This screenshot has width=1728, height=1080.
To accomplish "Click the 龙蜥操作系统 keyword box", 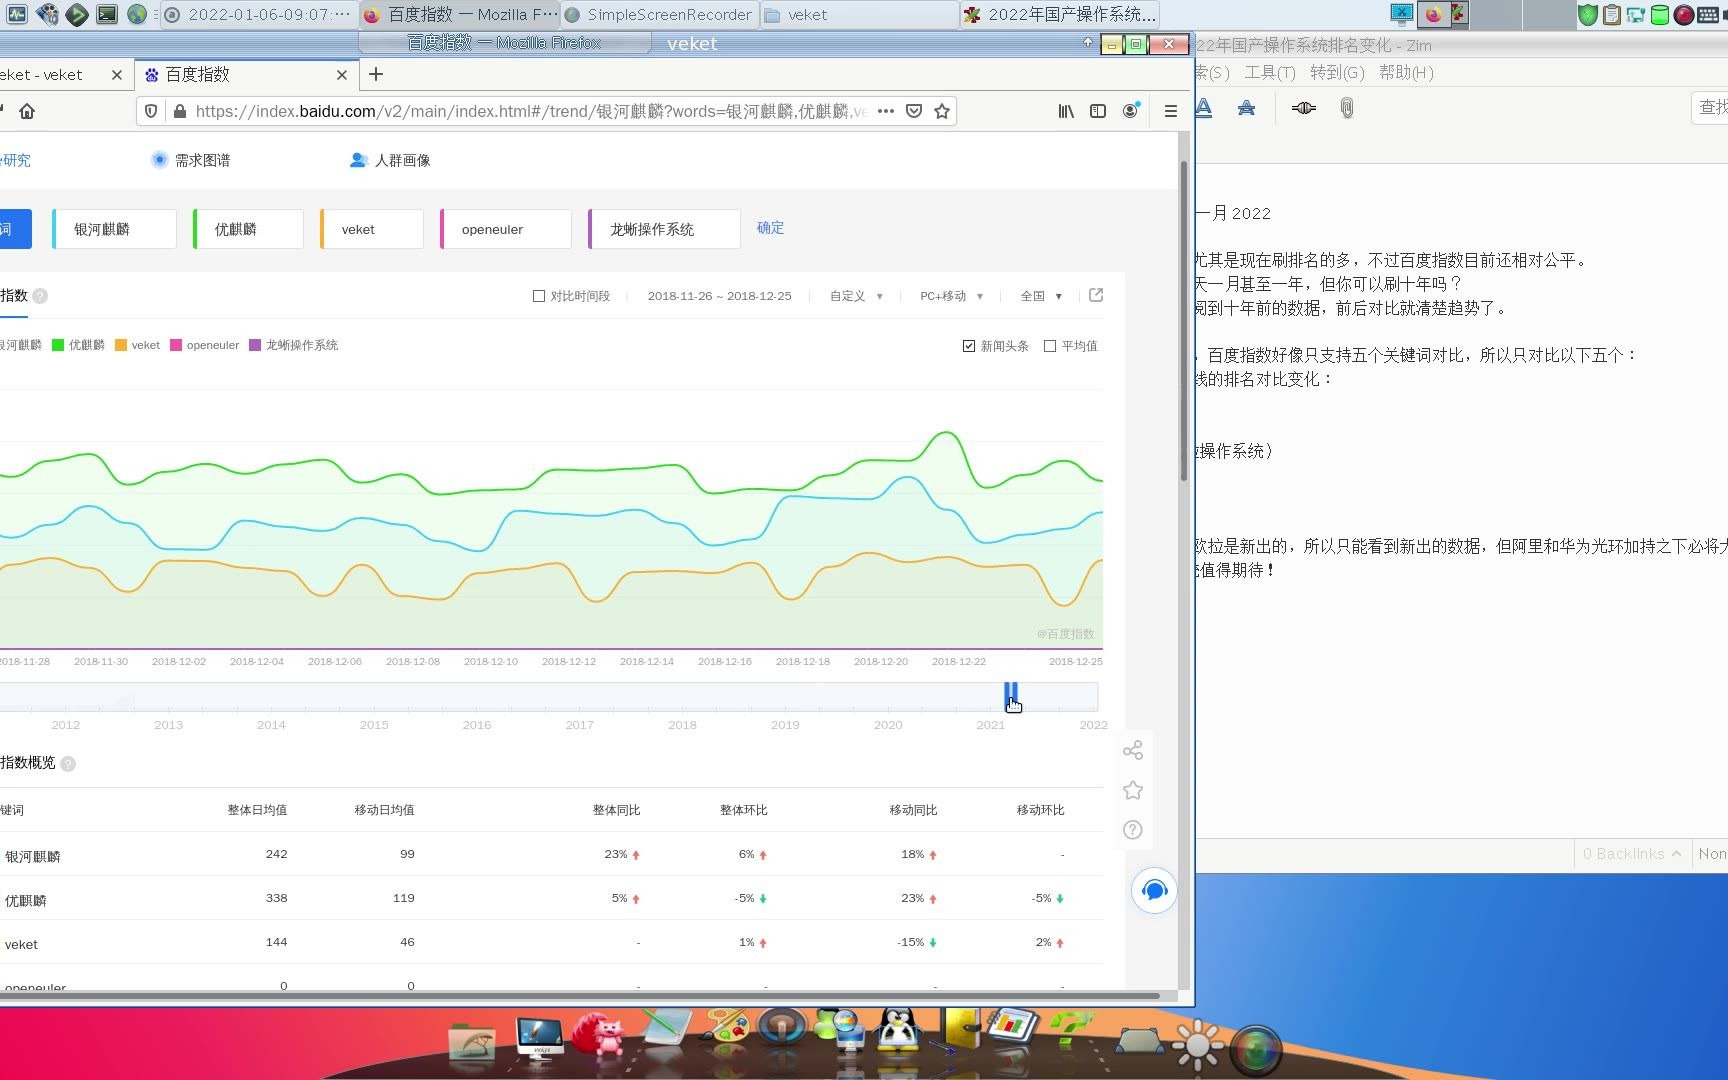I will [665, 229].
